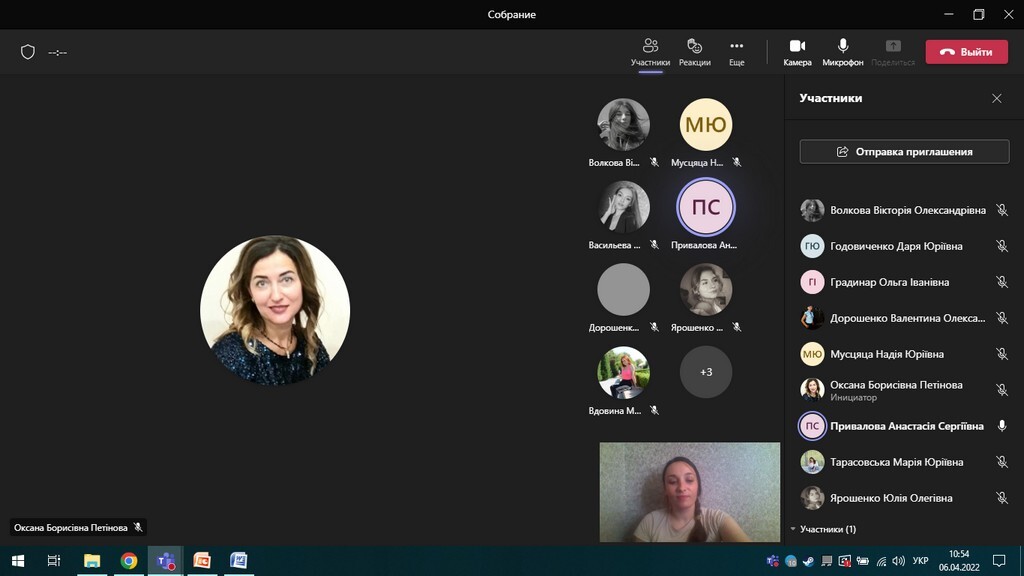
Task: Open the More options ellipsis menu
Action: coord(736,51)
